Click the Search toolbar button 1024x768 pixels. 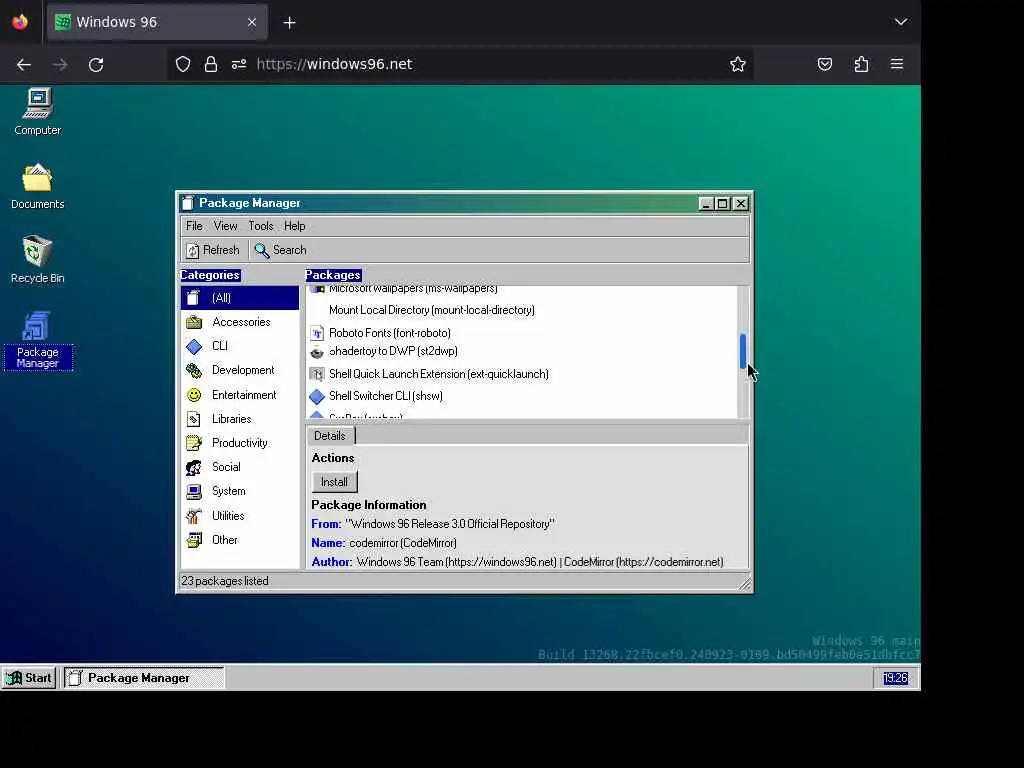281,250
